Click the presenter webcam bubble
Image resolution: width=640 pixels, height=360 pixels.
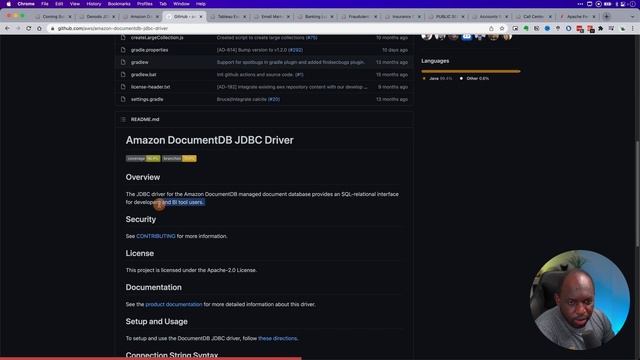click(580, 300)
